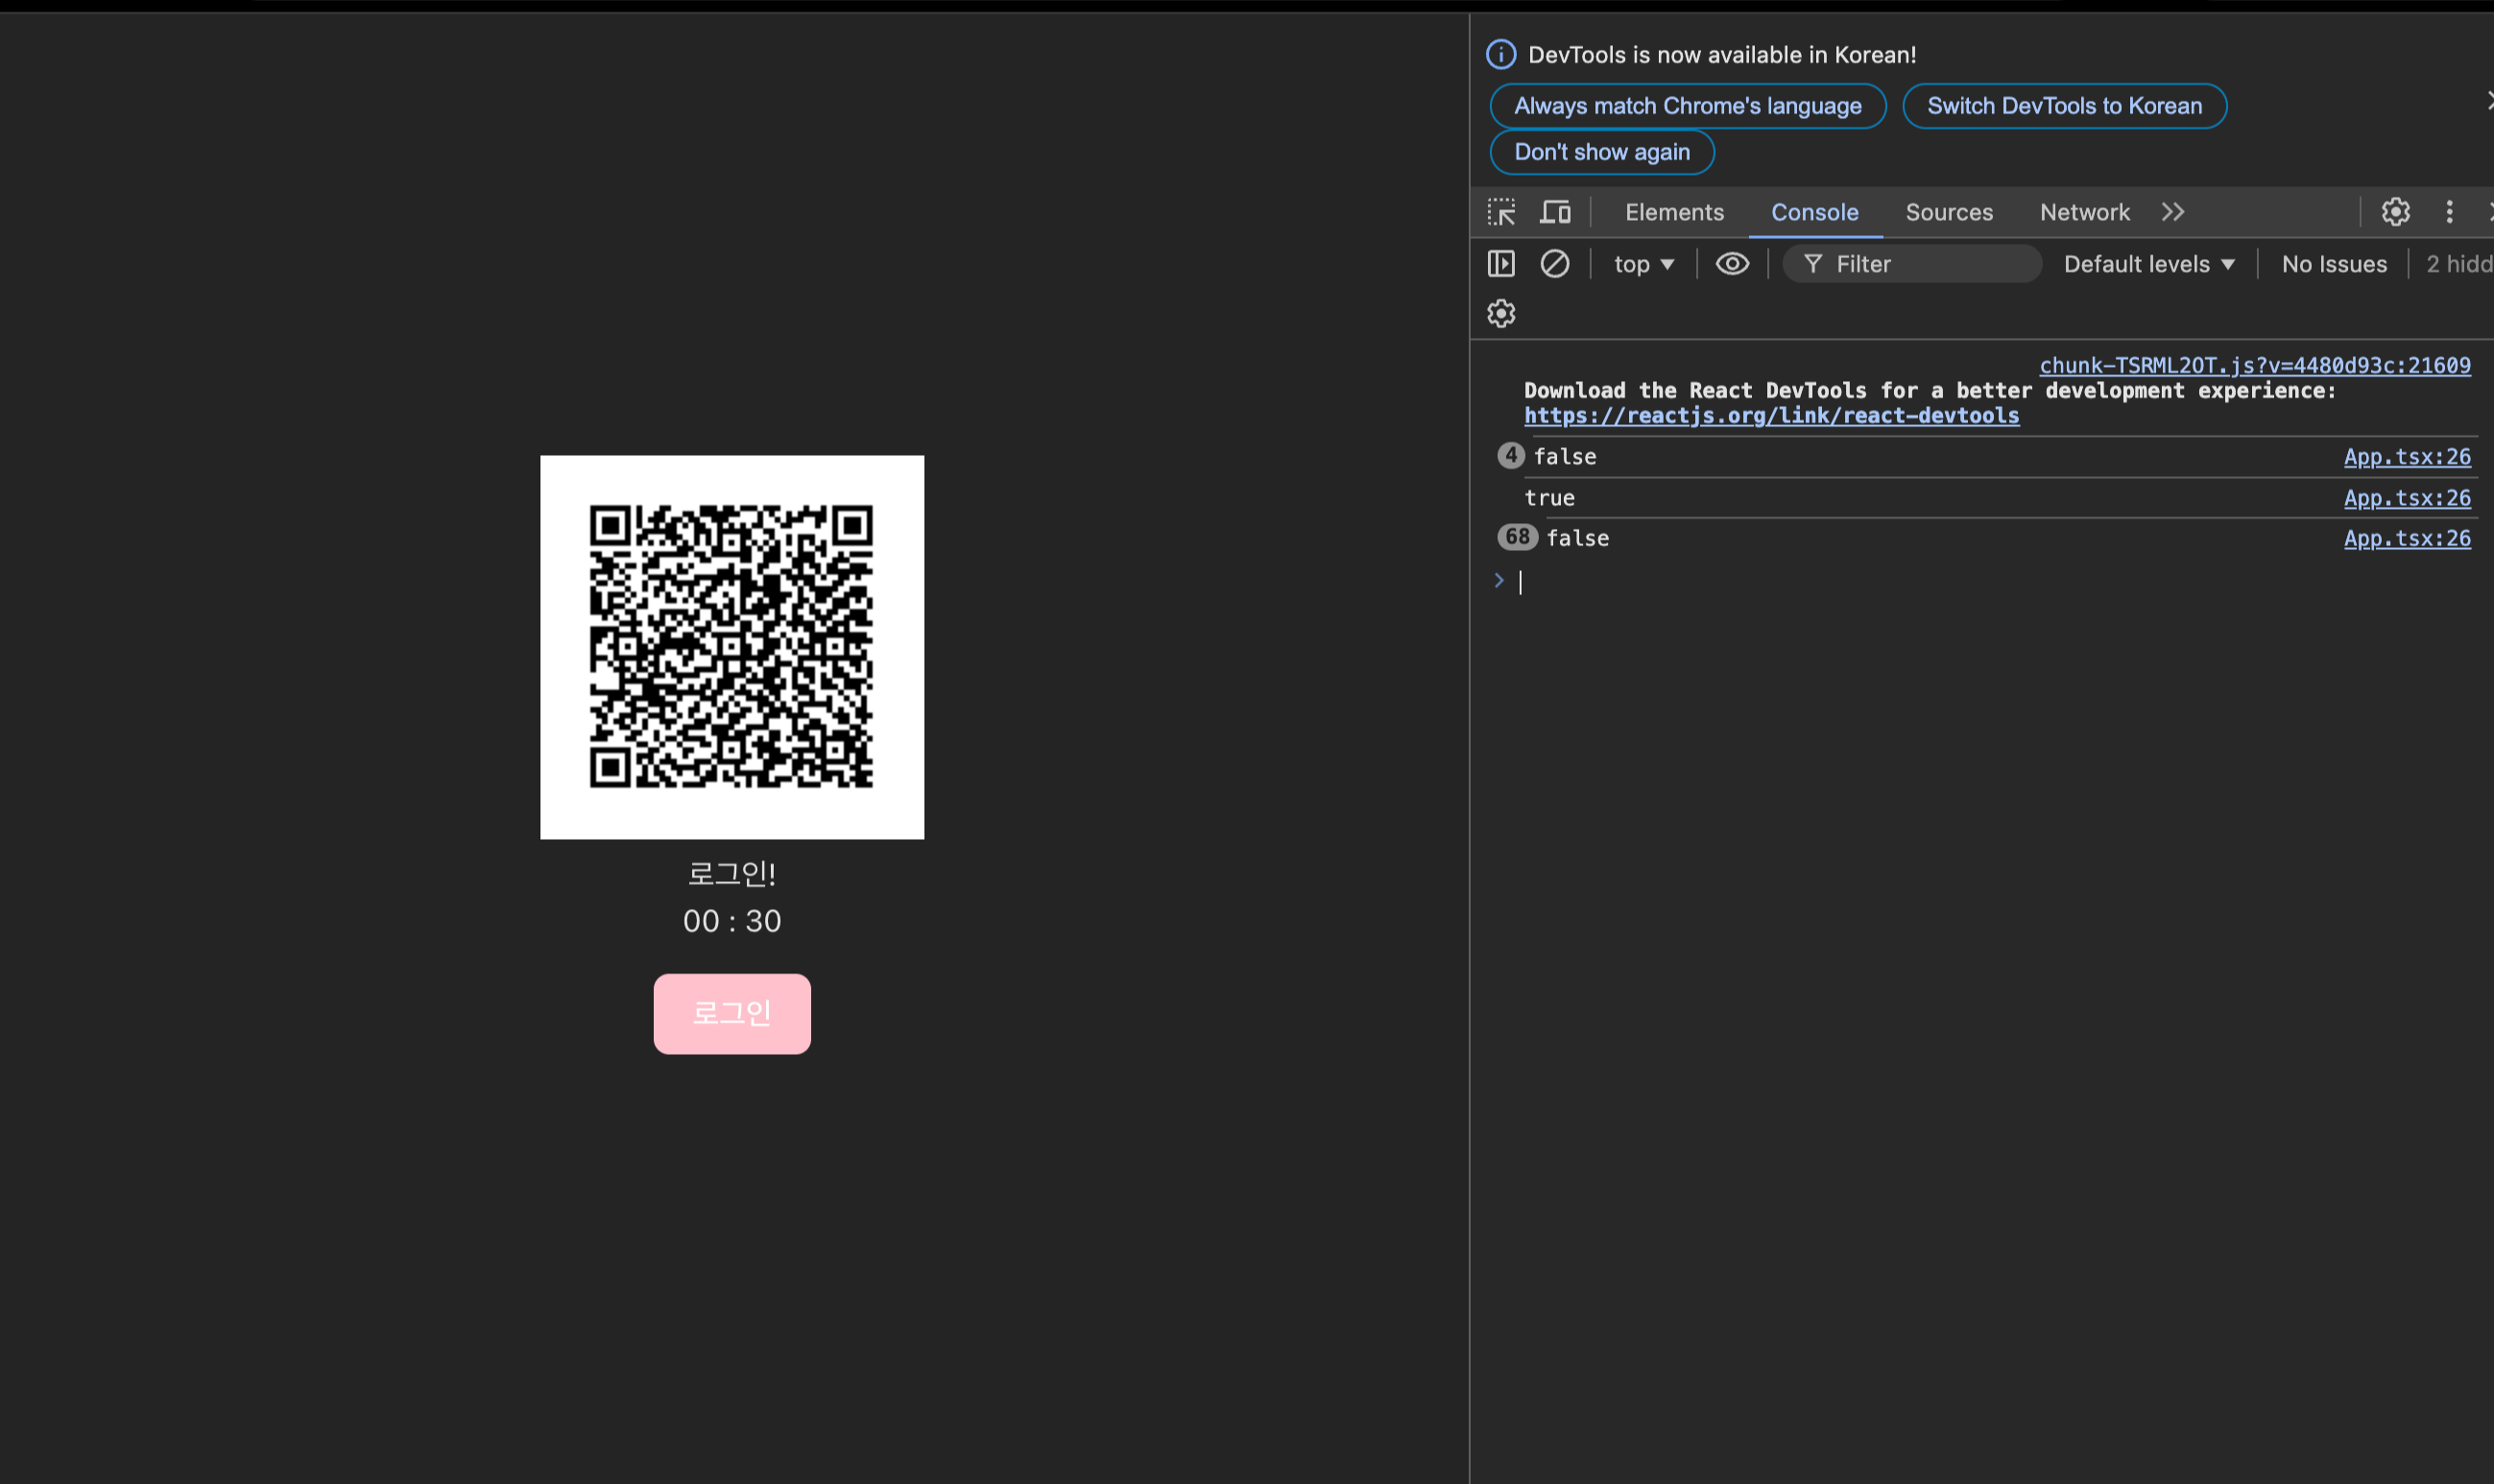2494x1484 pixels.
Task: Select the inspect element picker icon
Action: (x=1501, y=212)
